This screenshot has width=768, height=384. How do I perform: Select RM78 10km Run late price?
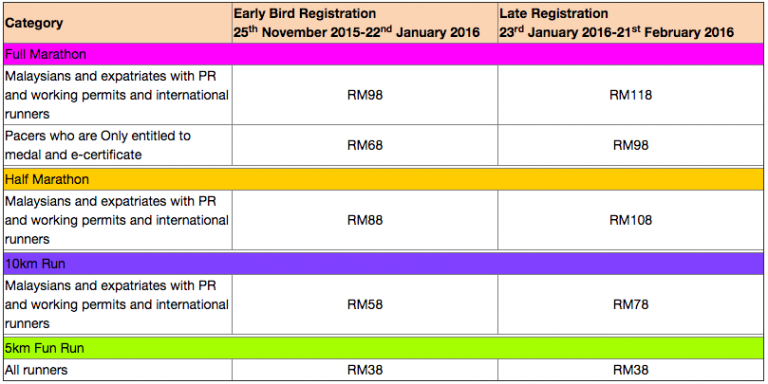(x=630, y=304)
